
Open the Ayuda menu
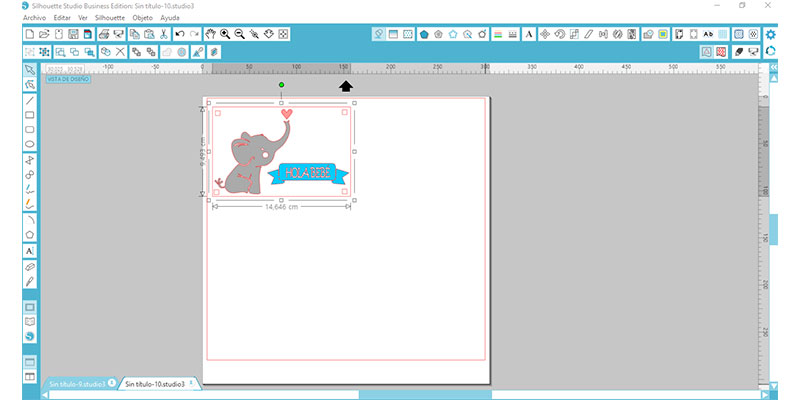pyautogui.click(x=170, y=18)
